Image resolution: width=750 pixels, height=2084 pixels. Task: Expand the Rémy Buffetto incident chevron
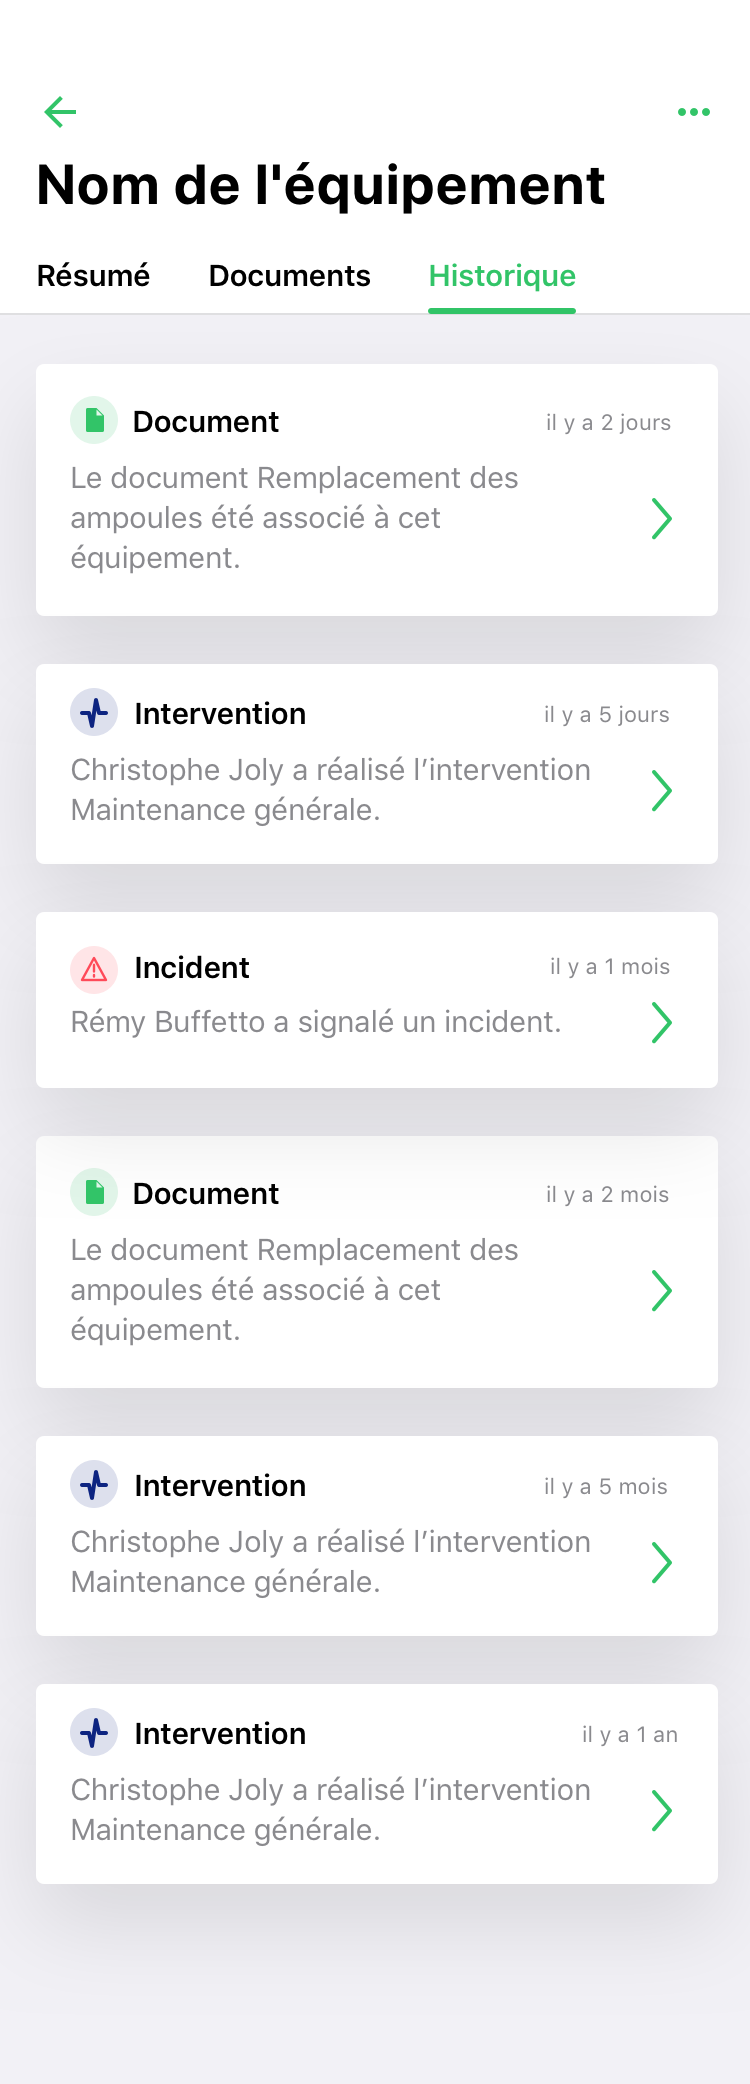pos(661,1022)
